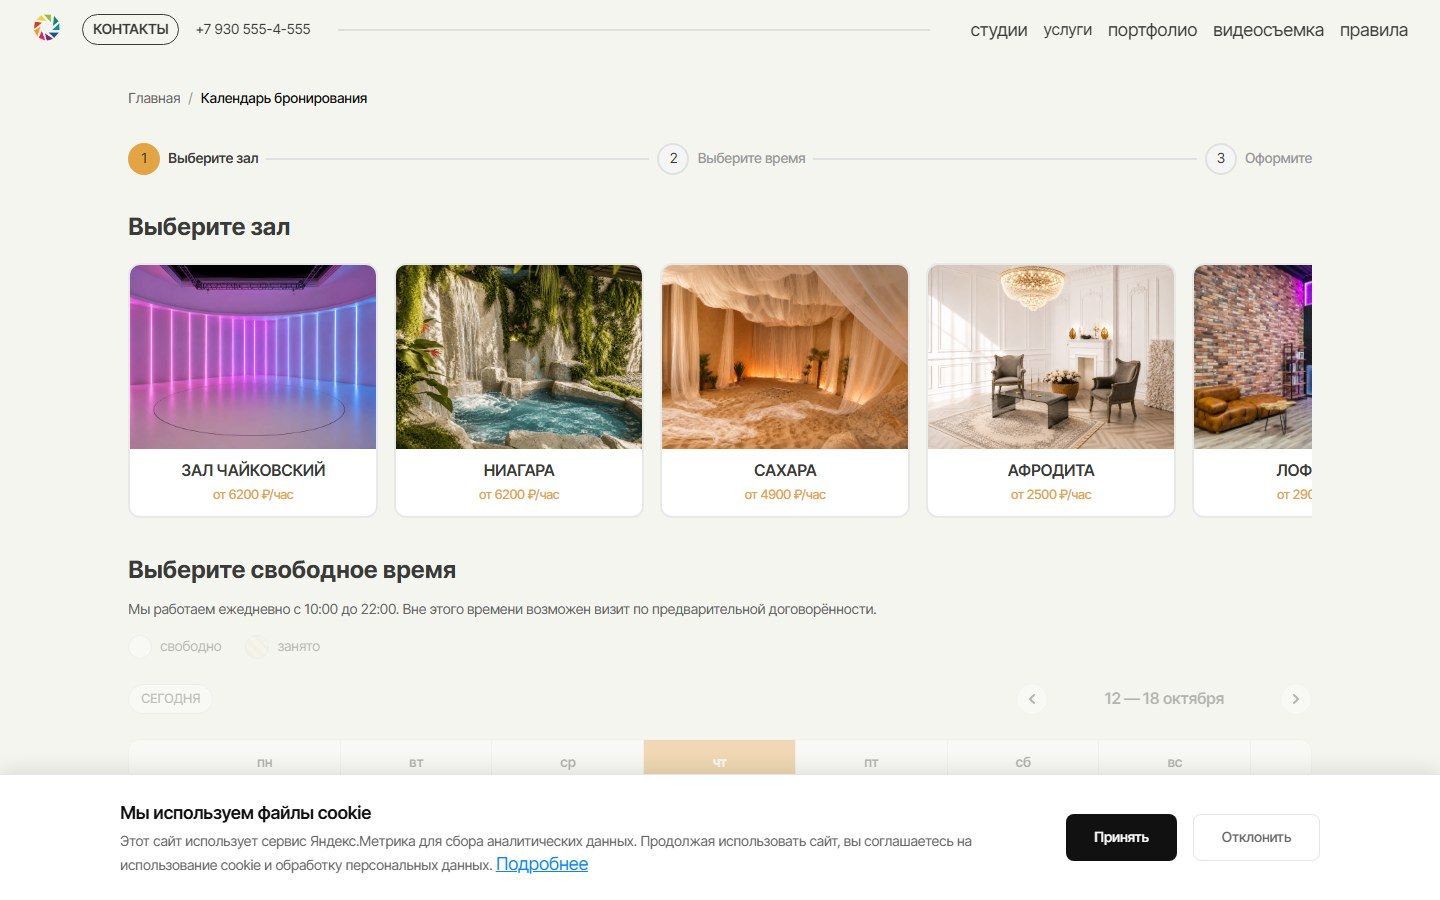Screen dimensions: 1440x900
Task: Select step 3 circle in progress bar
Action: pos(1220,158)
